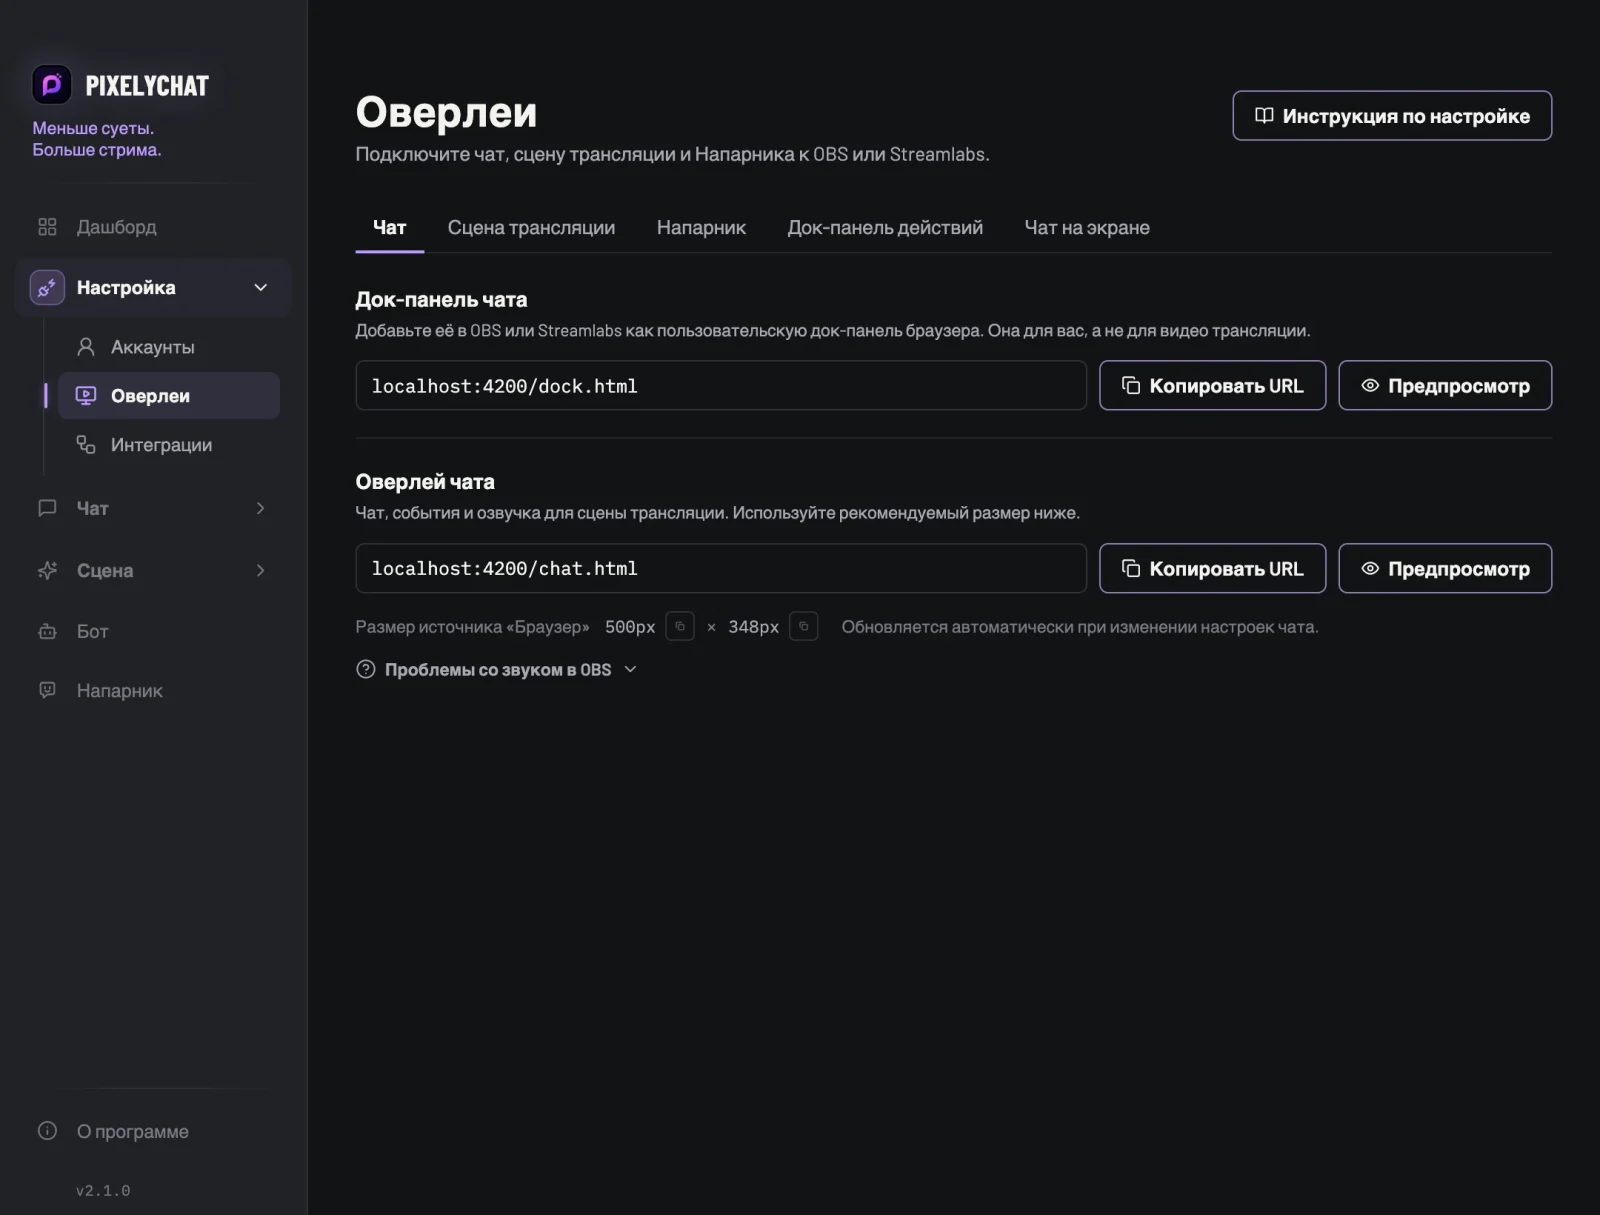This screenshot has height=1215, width=1600.
Task: Click the Сцена sparkle icon
Action: click(x=47, y=570)
